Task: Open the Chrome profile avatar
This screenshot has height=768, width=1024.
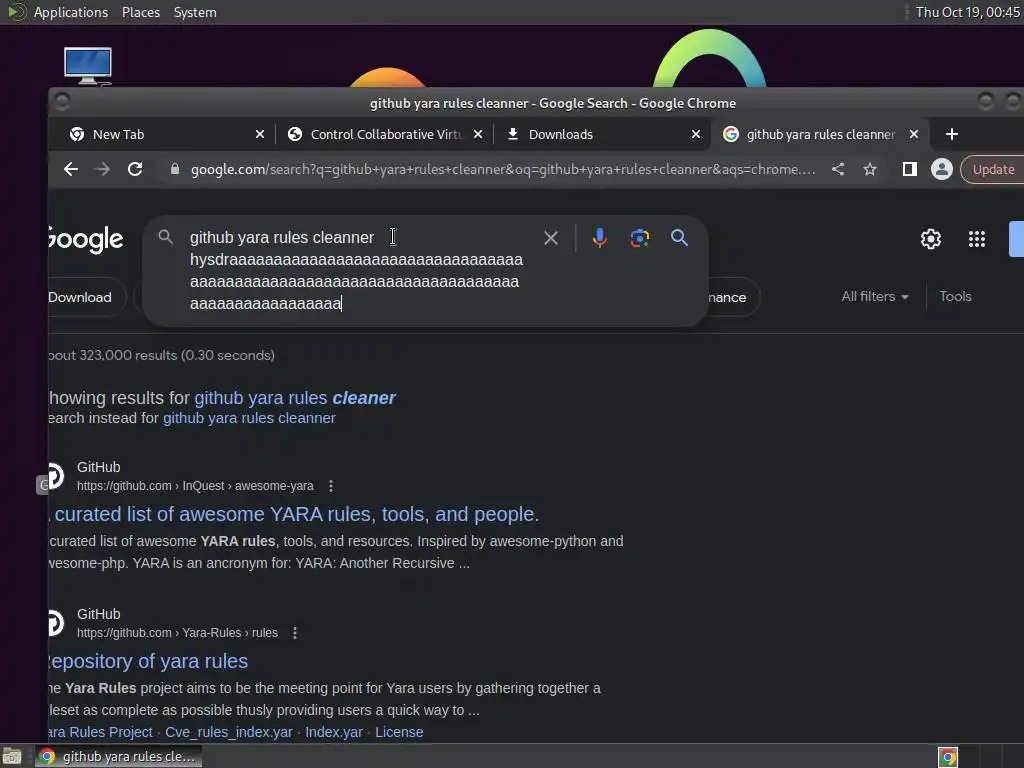Action: [x=942, y=170]
